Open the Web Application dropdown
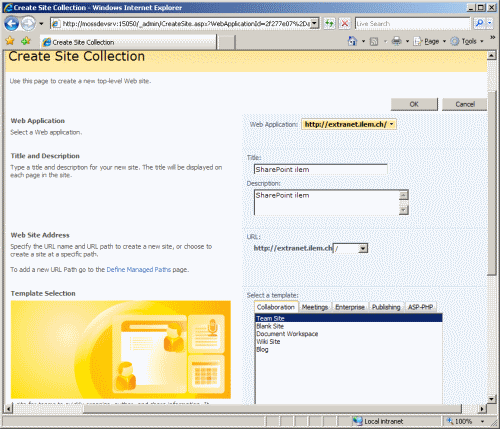Screen dimensions: 500x429 tap(349, 124)
